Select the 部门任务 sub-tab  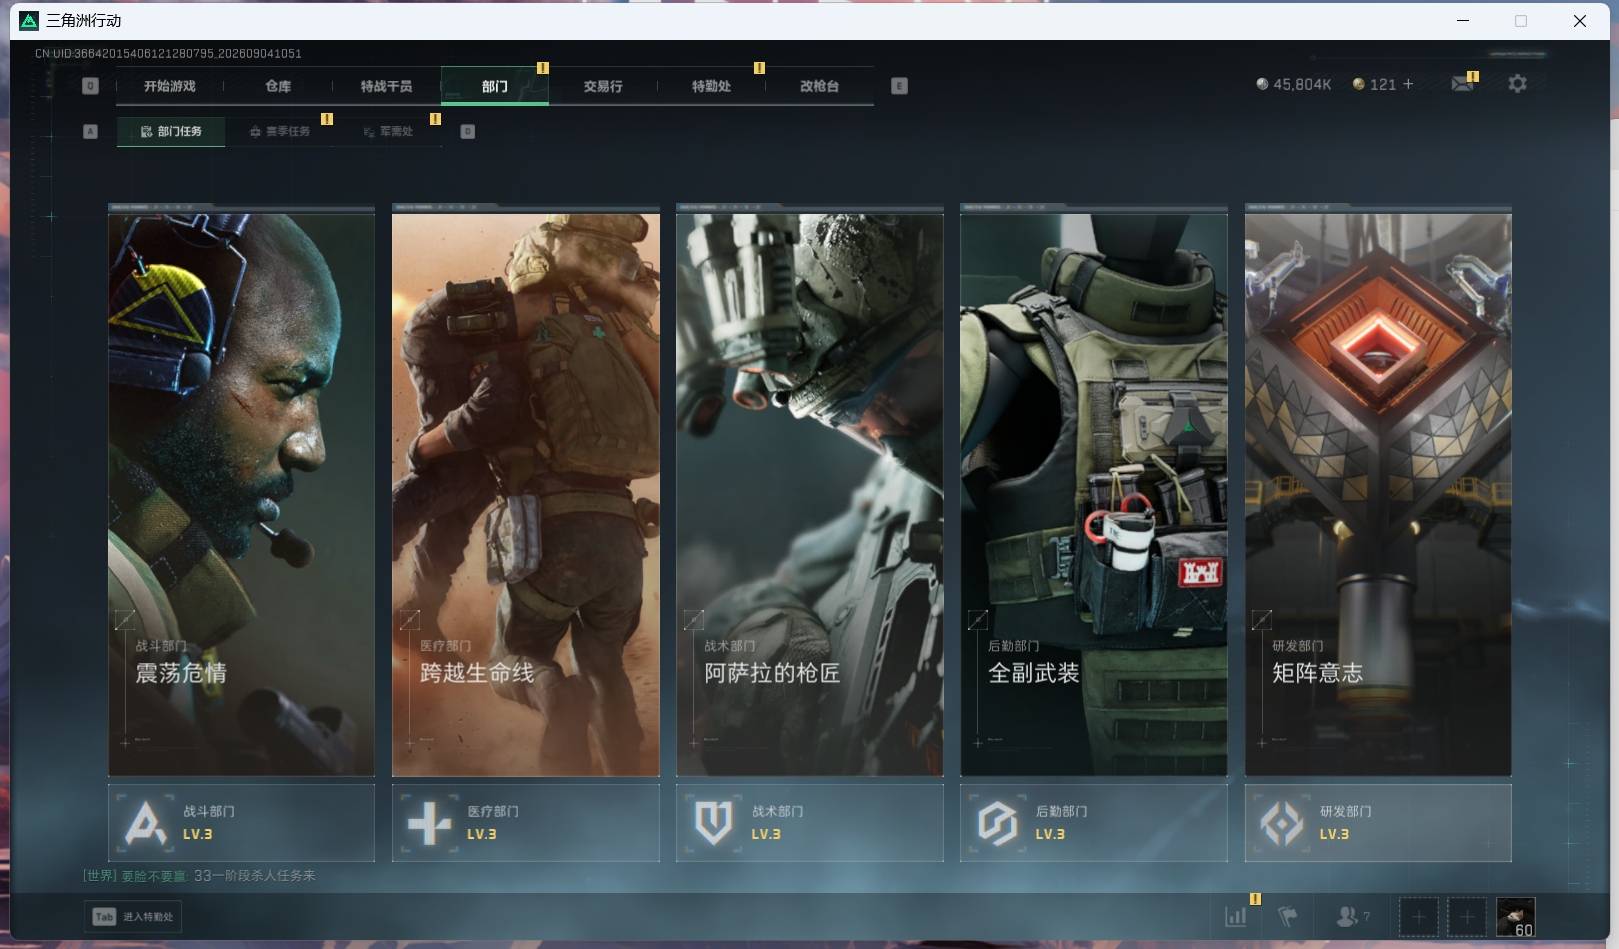171,131
